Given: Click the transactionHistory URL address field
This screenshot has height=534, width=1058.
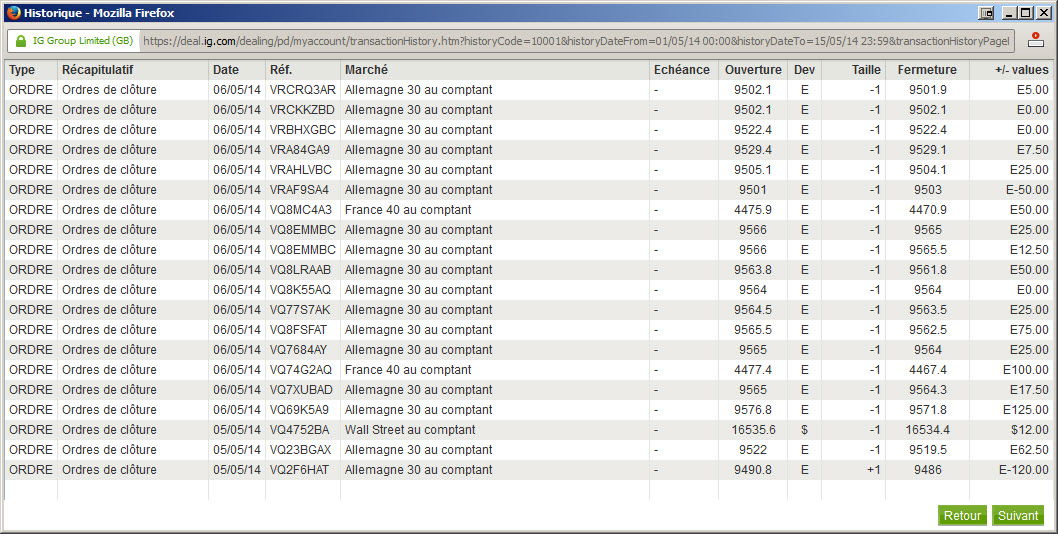Looking at the screenshot, I should pos(577,41).
